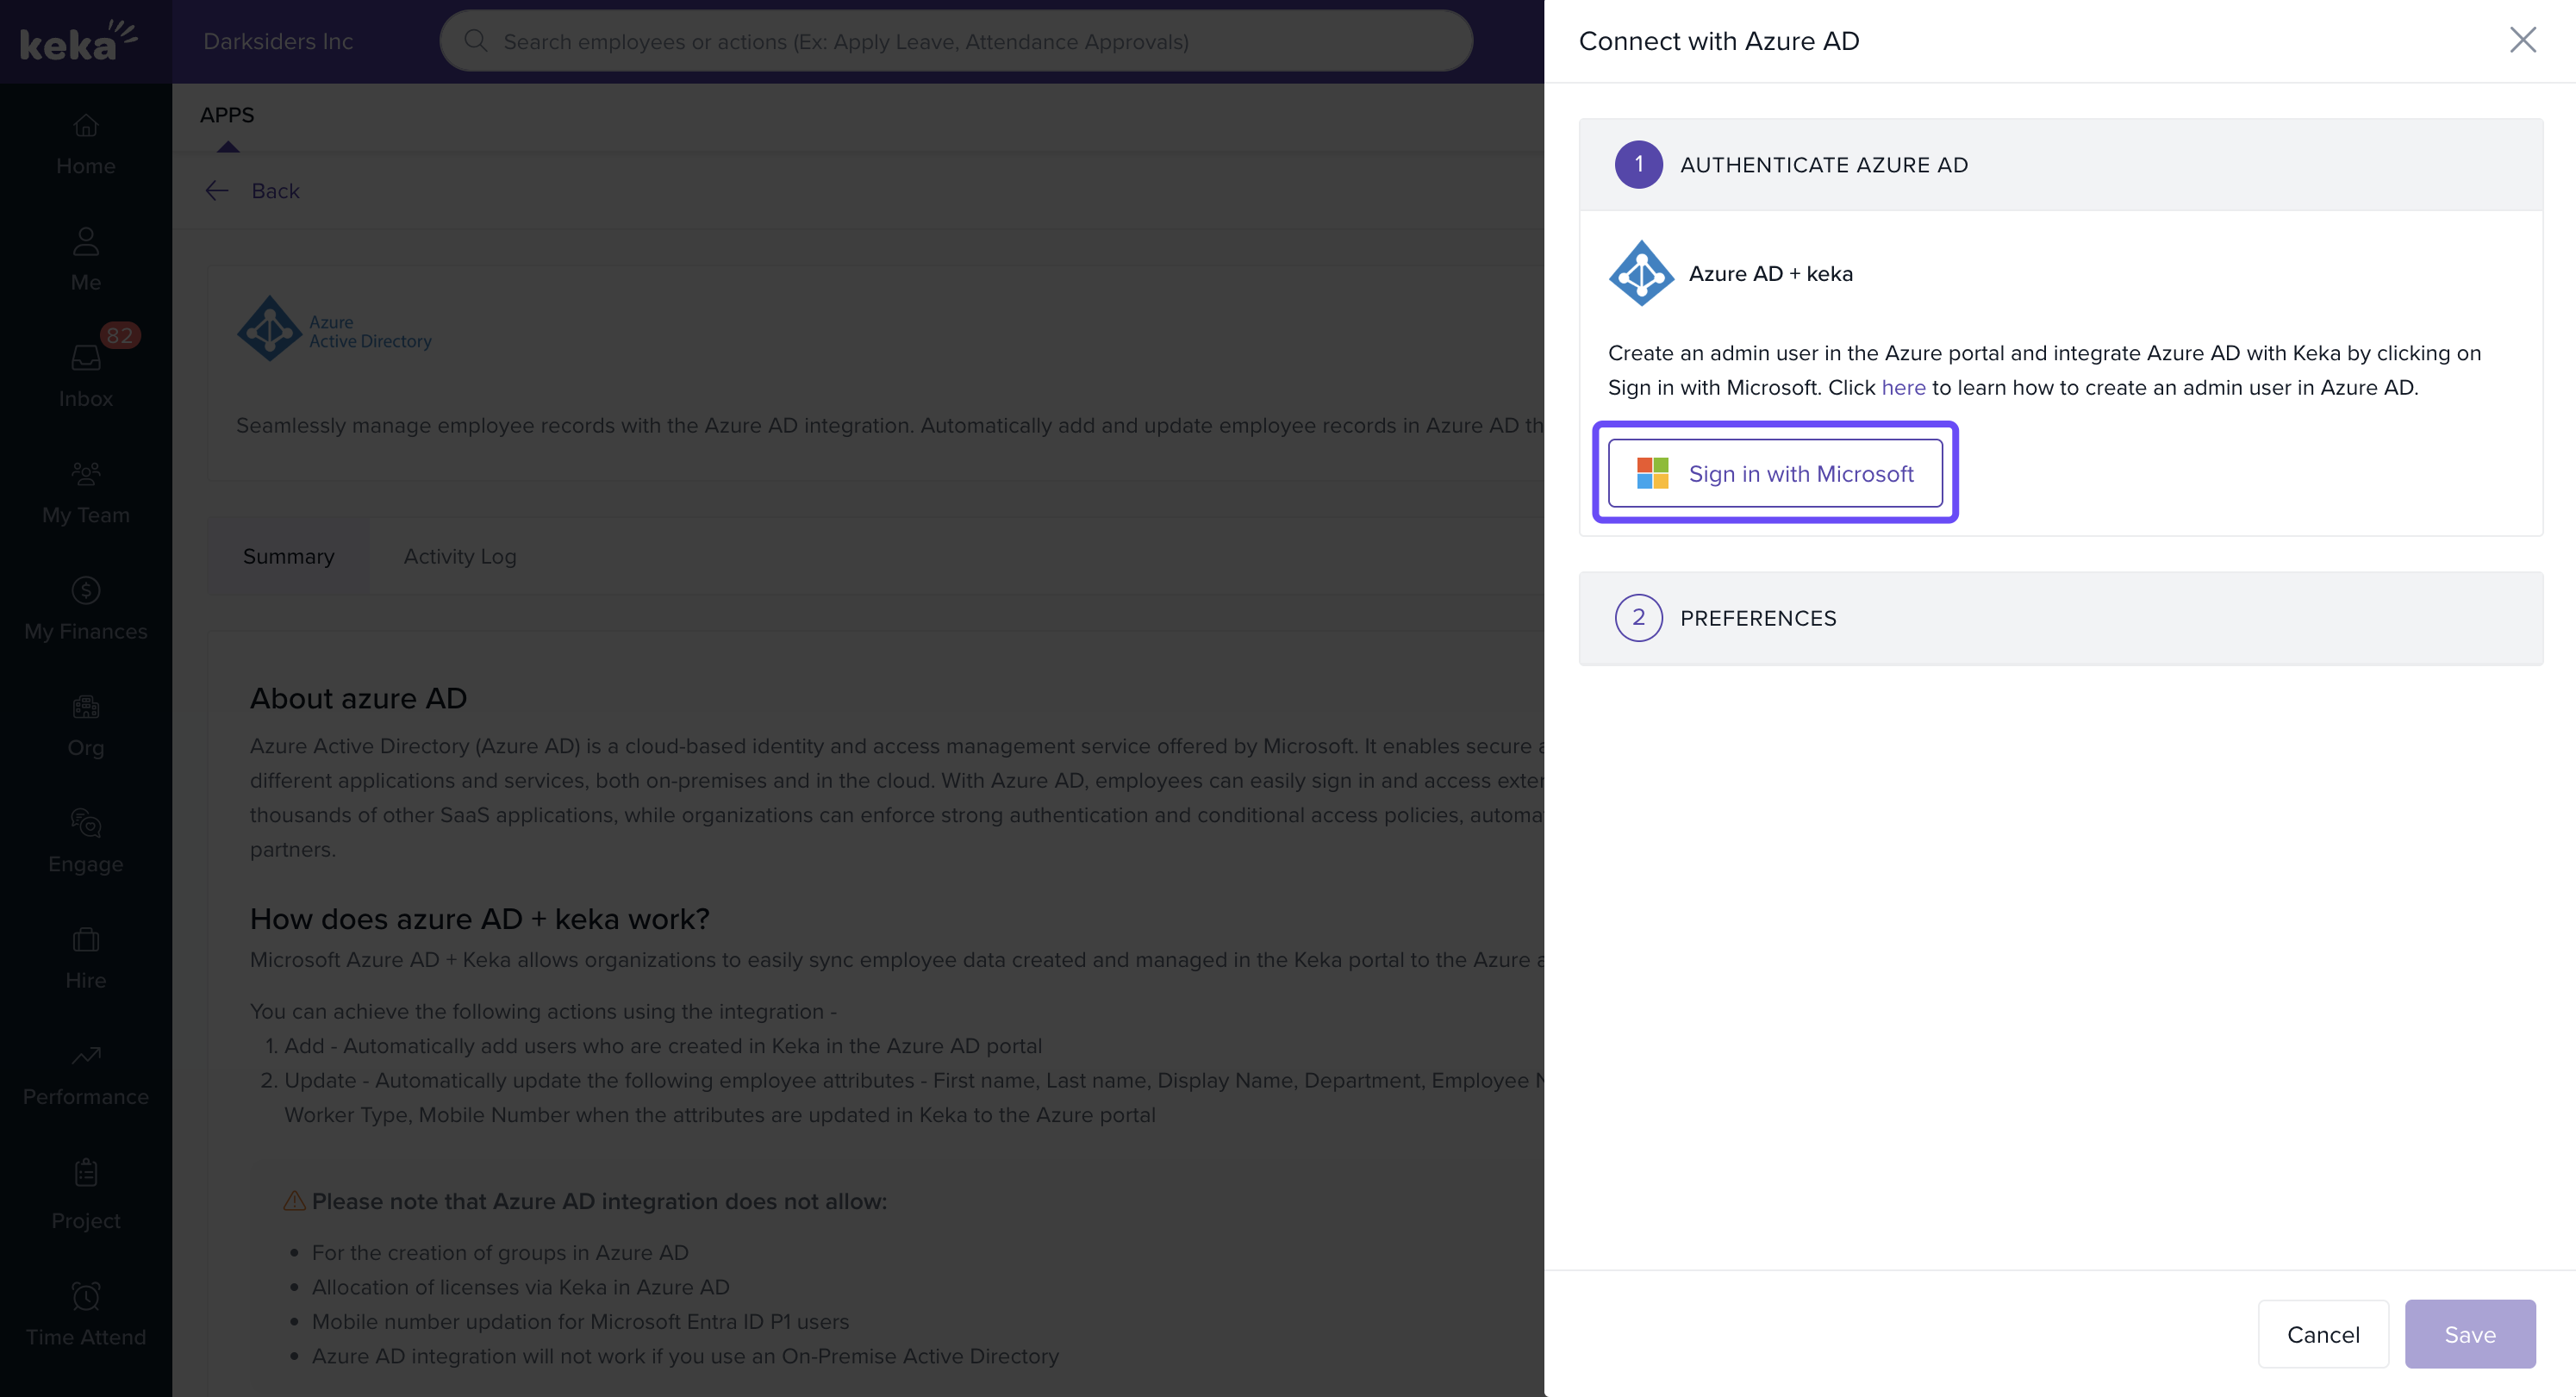Open the Hire briefcase icon
This screenshot has width=2576, height=1397.
point(86,940)
